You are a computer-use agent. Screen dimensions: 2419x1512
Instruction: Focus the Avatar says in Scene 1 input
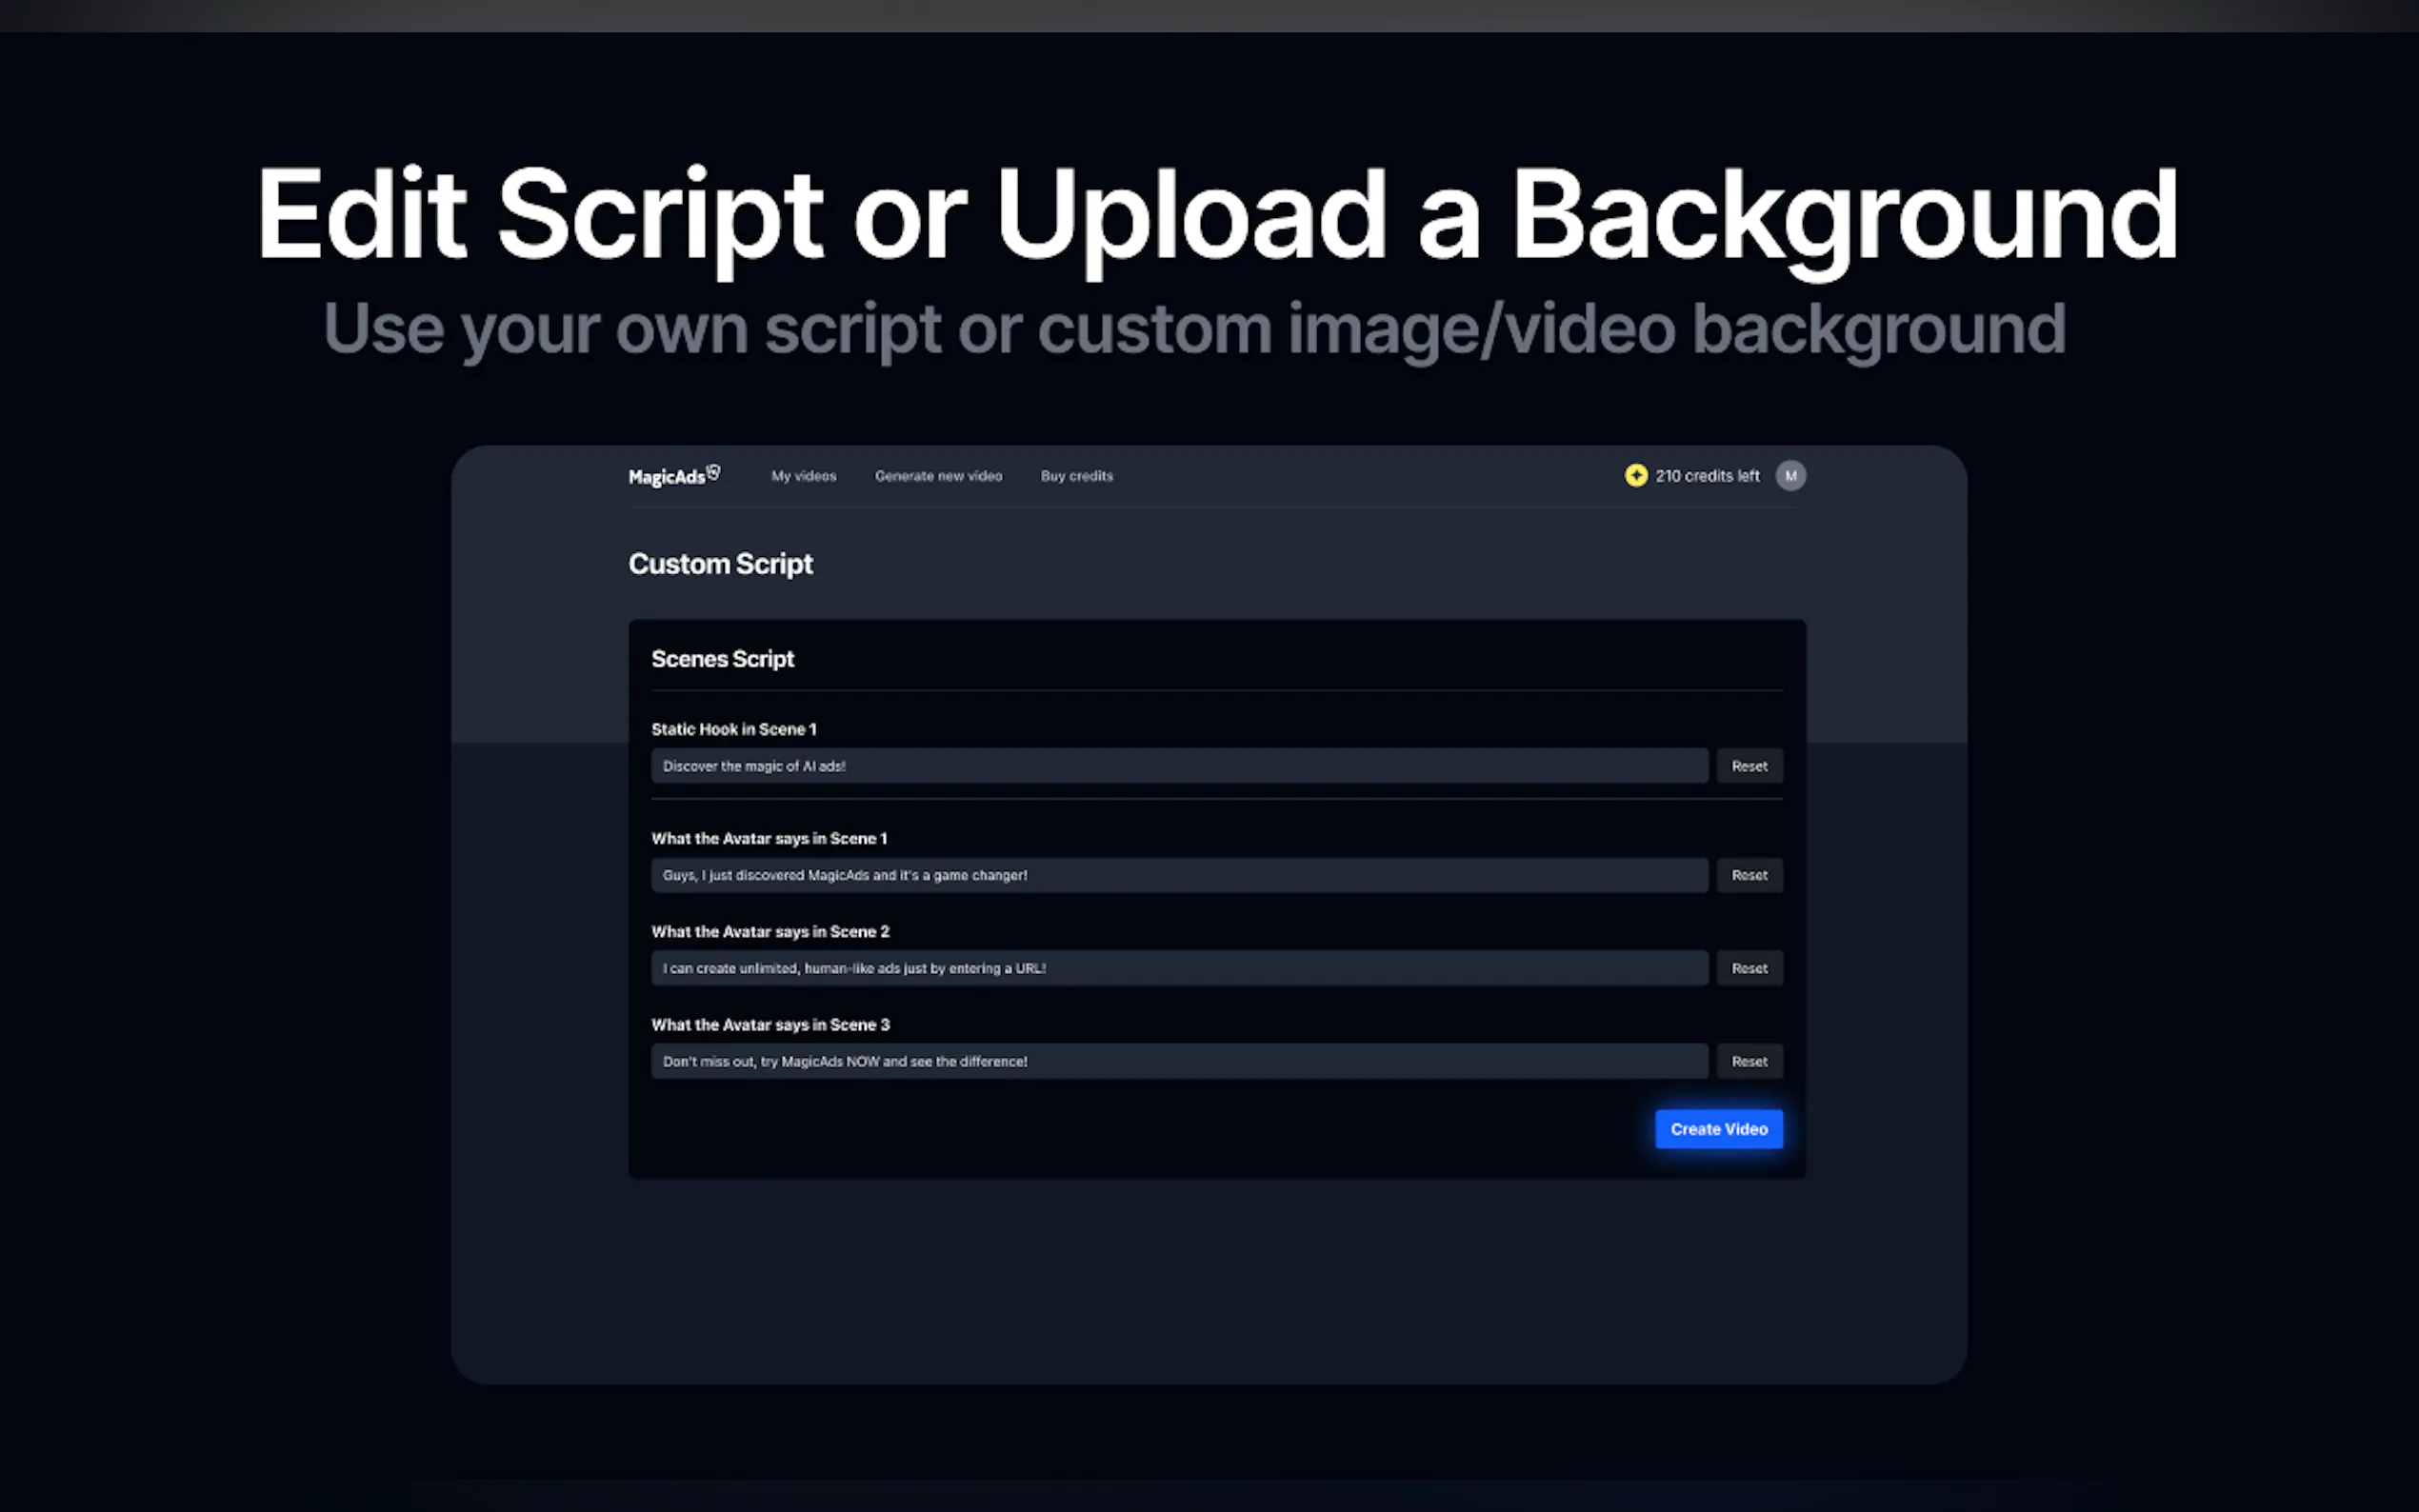tap(1178, 875)
